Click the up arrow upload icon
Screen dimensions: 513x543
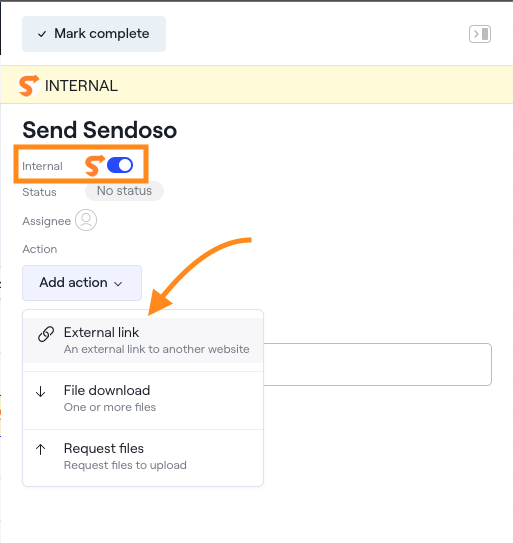click(41, 449)
